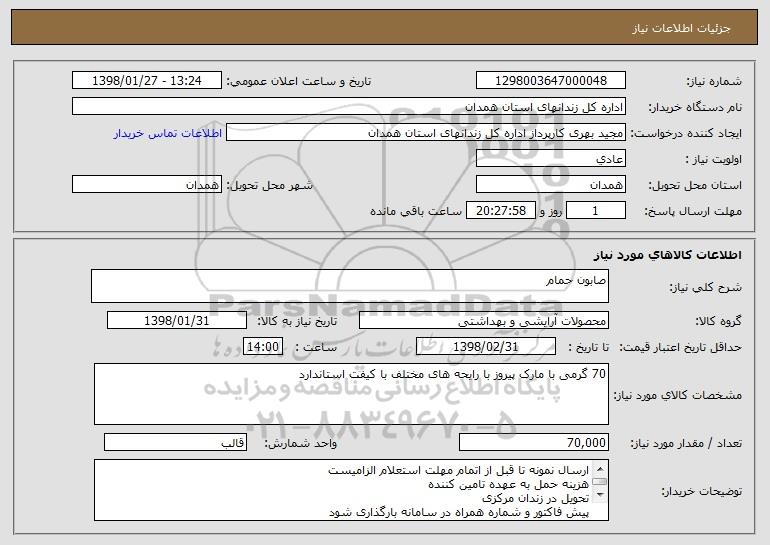Click the label شماره نیاز
The height and width of the screenshot is (545, 770).
click(x=714, y=81)
